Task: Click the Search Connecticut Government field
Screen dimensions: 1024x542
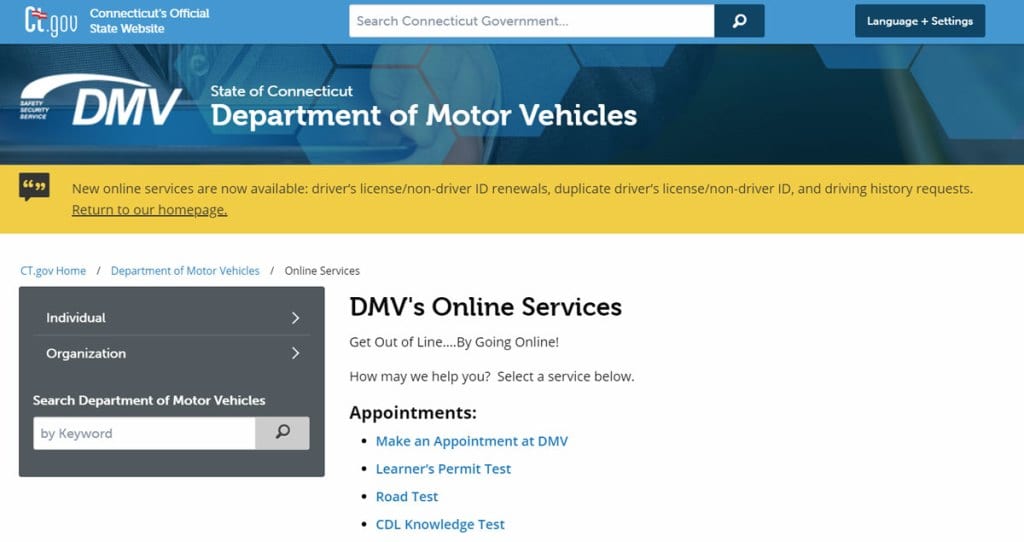Action: [531, 21]
